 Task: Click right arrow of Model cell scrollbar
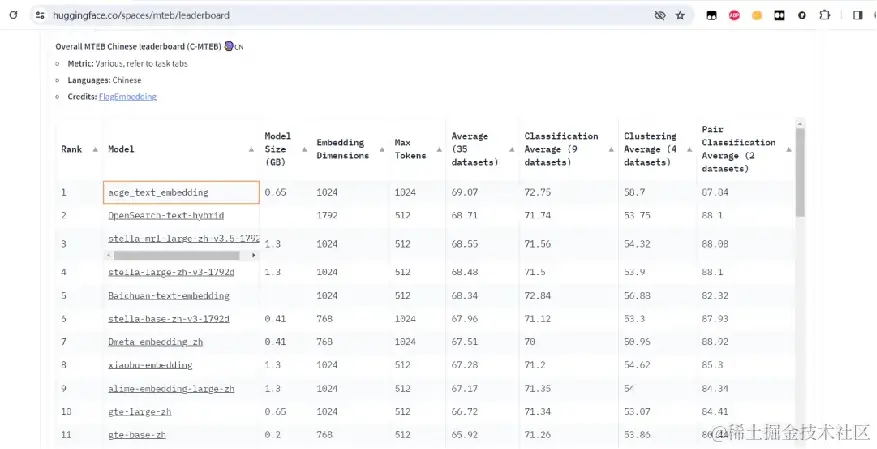point(253,256)
